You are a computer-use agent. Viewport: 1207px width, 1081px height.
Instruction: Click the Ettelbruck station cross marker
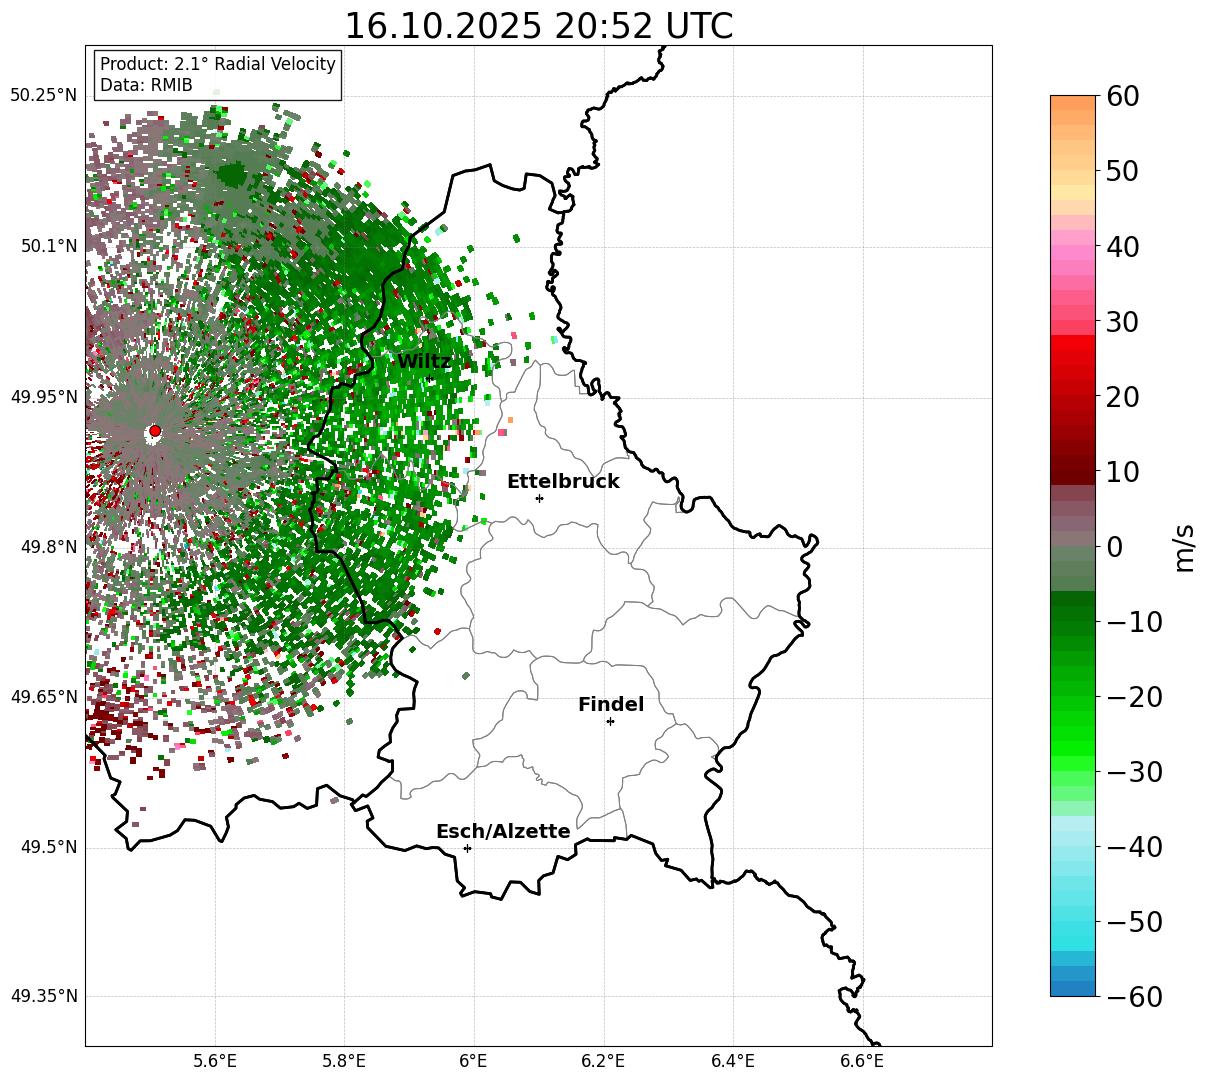[539, 498]
